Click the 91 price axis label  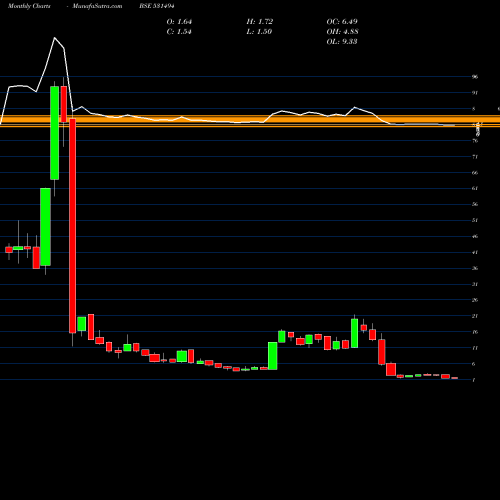[475, 93]
